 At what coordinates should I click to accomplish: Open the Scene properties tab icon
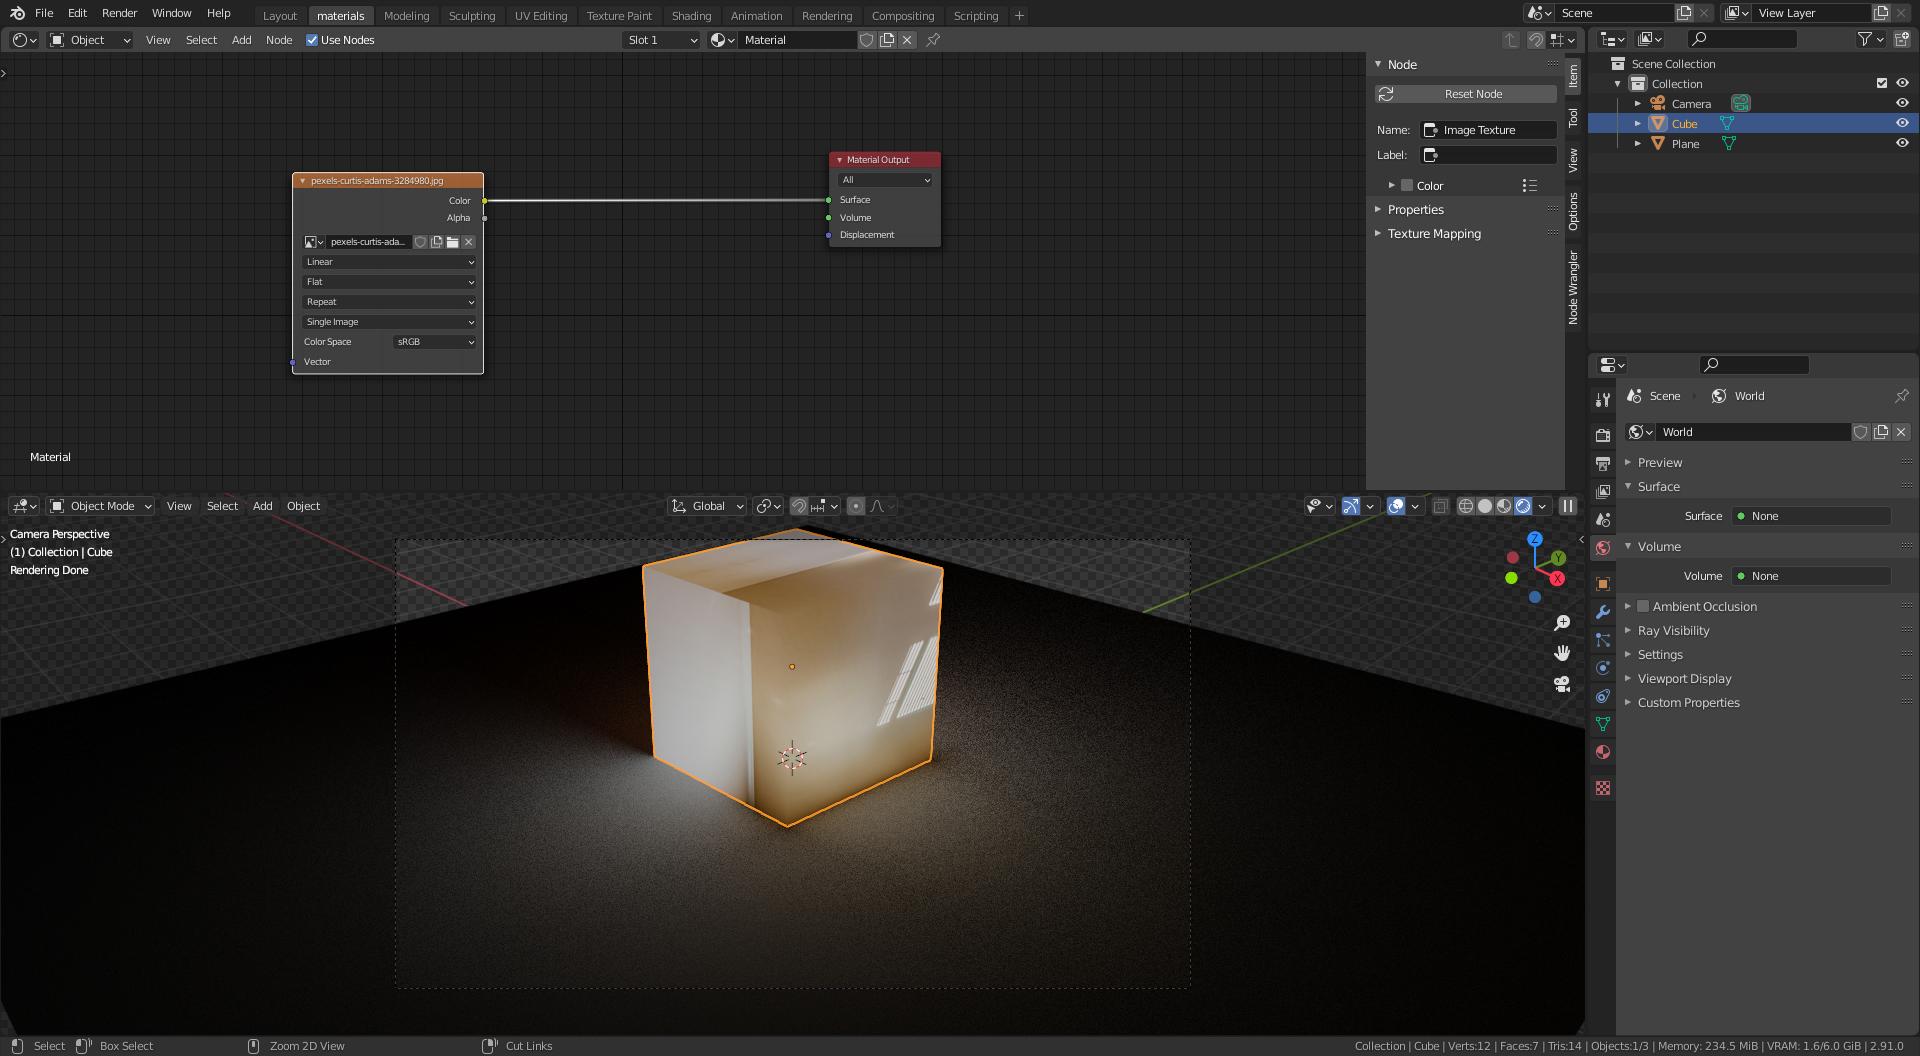coord(1603,520)
